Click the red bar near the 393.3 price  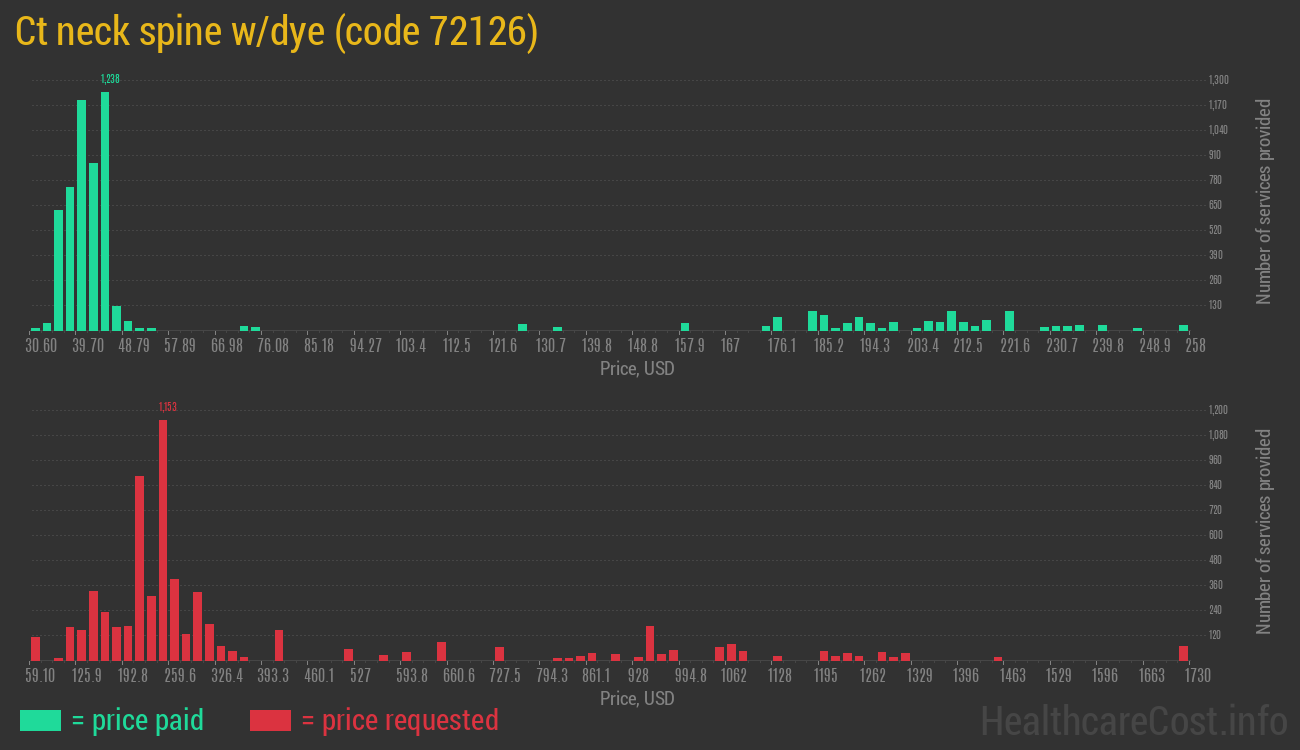pos(279,645)
